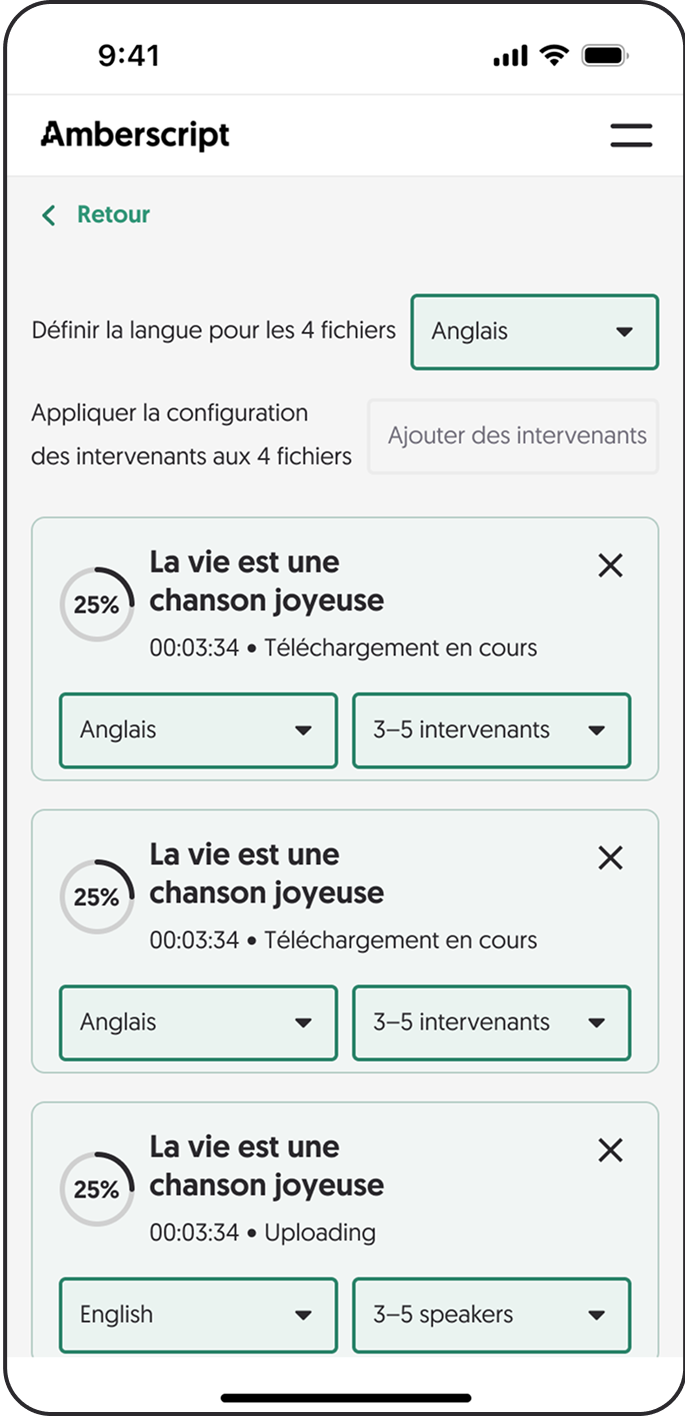This screenshot has width=685, height=1416.
Task: Click the Amberscript logo
Action: coord(135,135)
